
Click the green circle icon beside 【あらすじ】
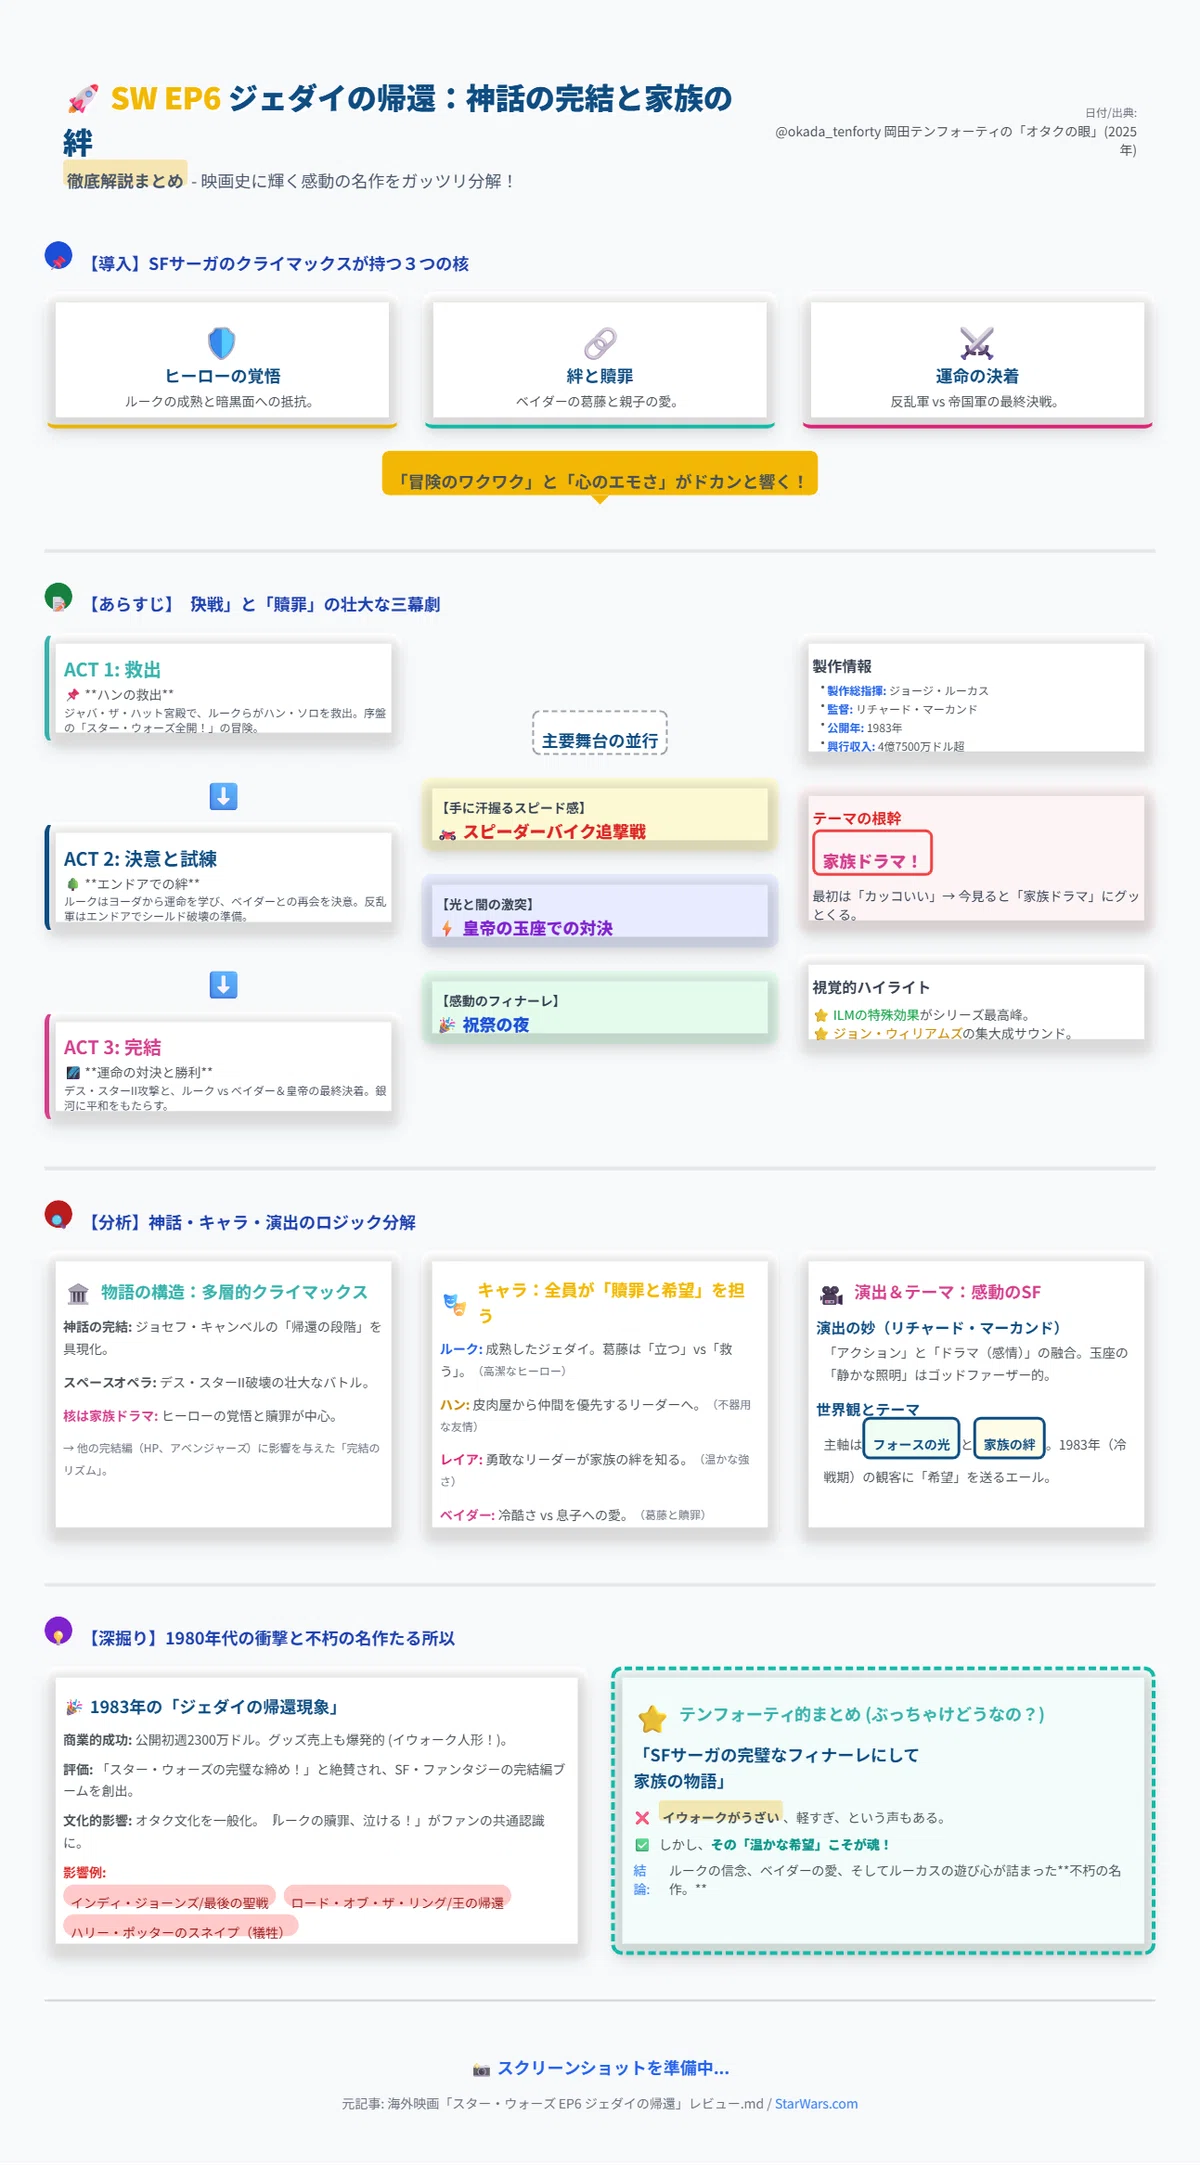pos(59,597)
